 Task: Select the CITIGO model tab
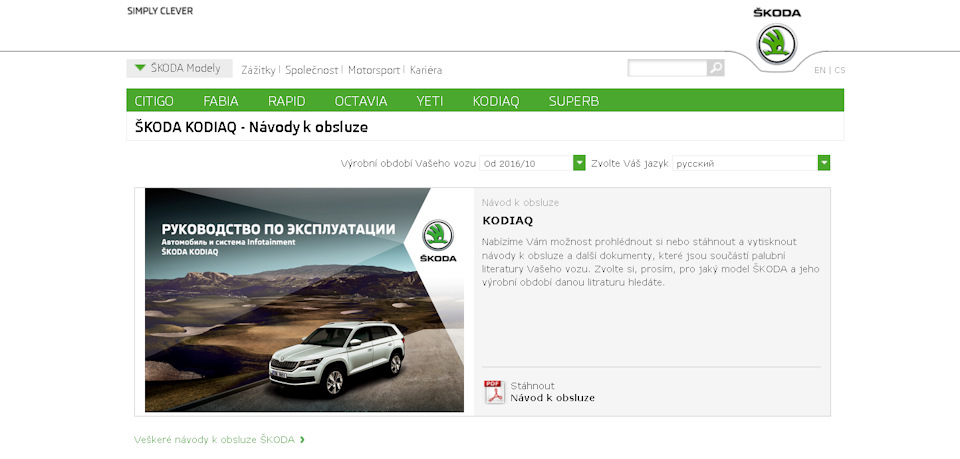[154, 101]
